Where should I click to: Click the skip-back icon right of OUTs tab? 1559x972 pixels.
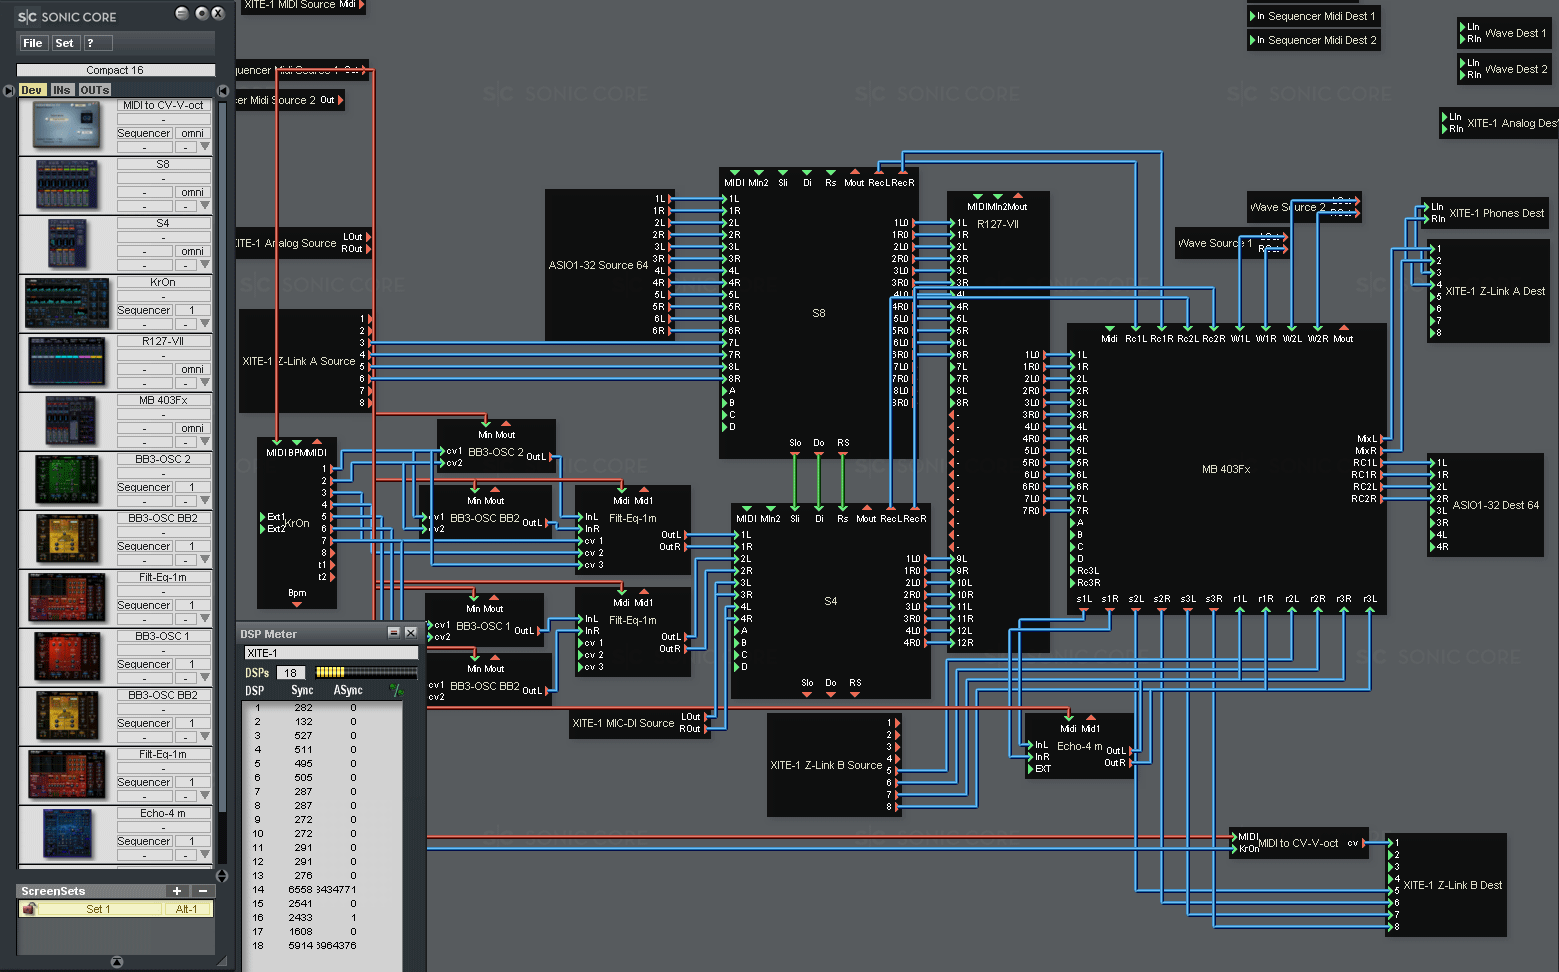tap(223, 91)
